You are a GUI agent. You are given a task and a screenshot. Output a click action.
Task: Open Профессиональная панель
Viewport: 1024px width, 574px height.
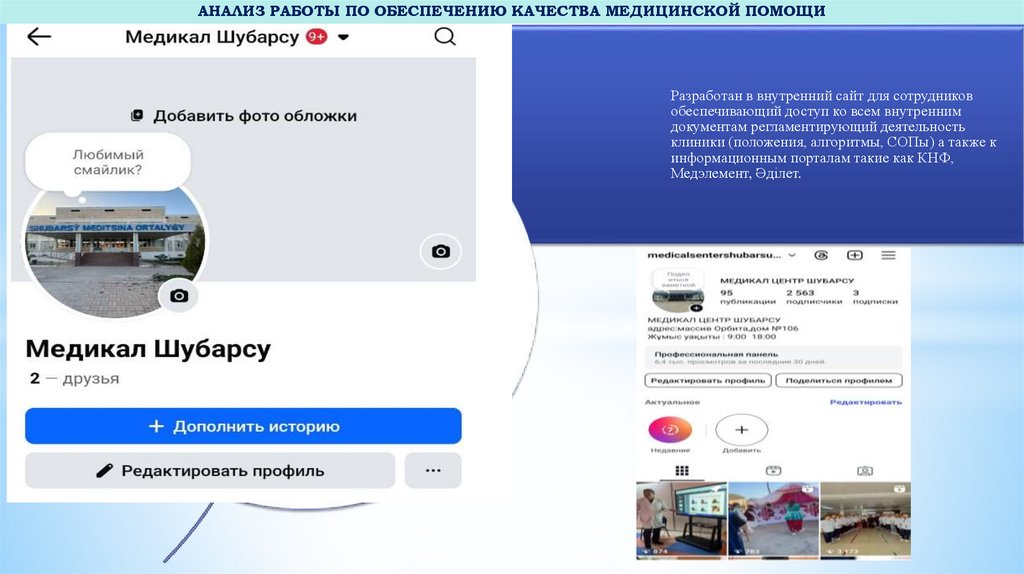pyautogui.click(x=773, y=357)
